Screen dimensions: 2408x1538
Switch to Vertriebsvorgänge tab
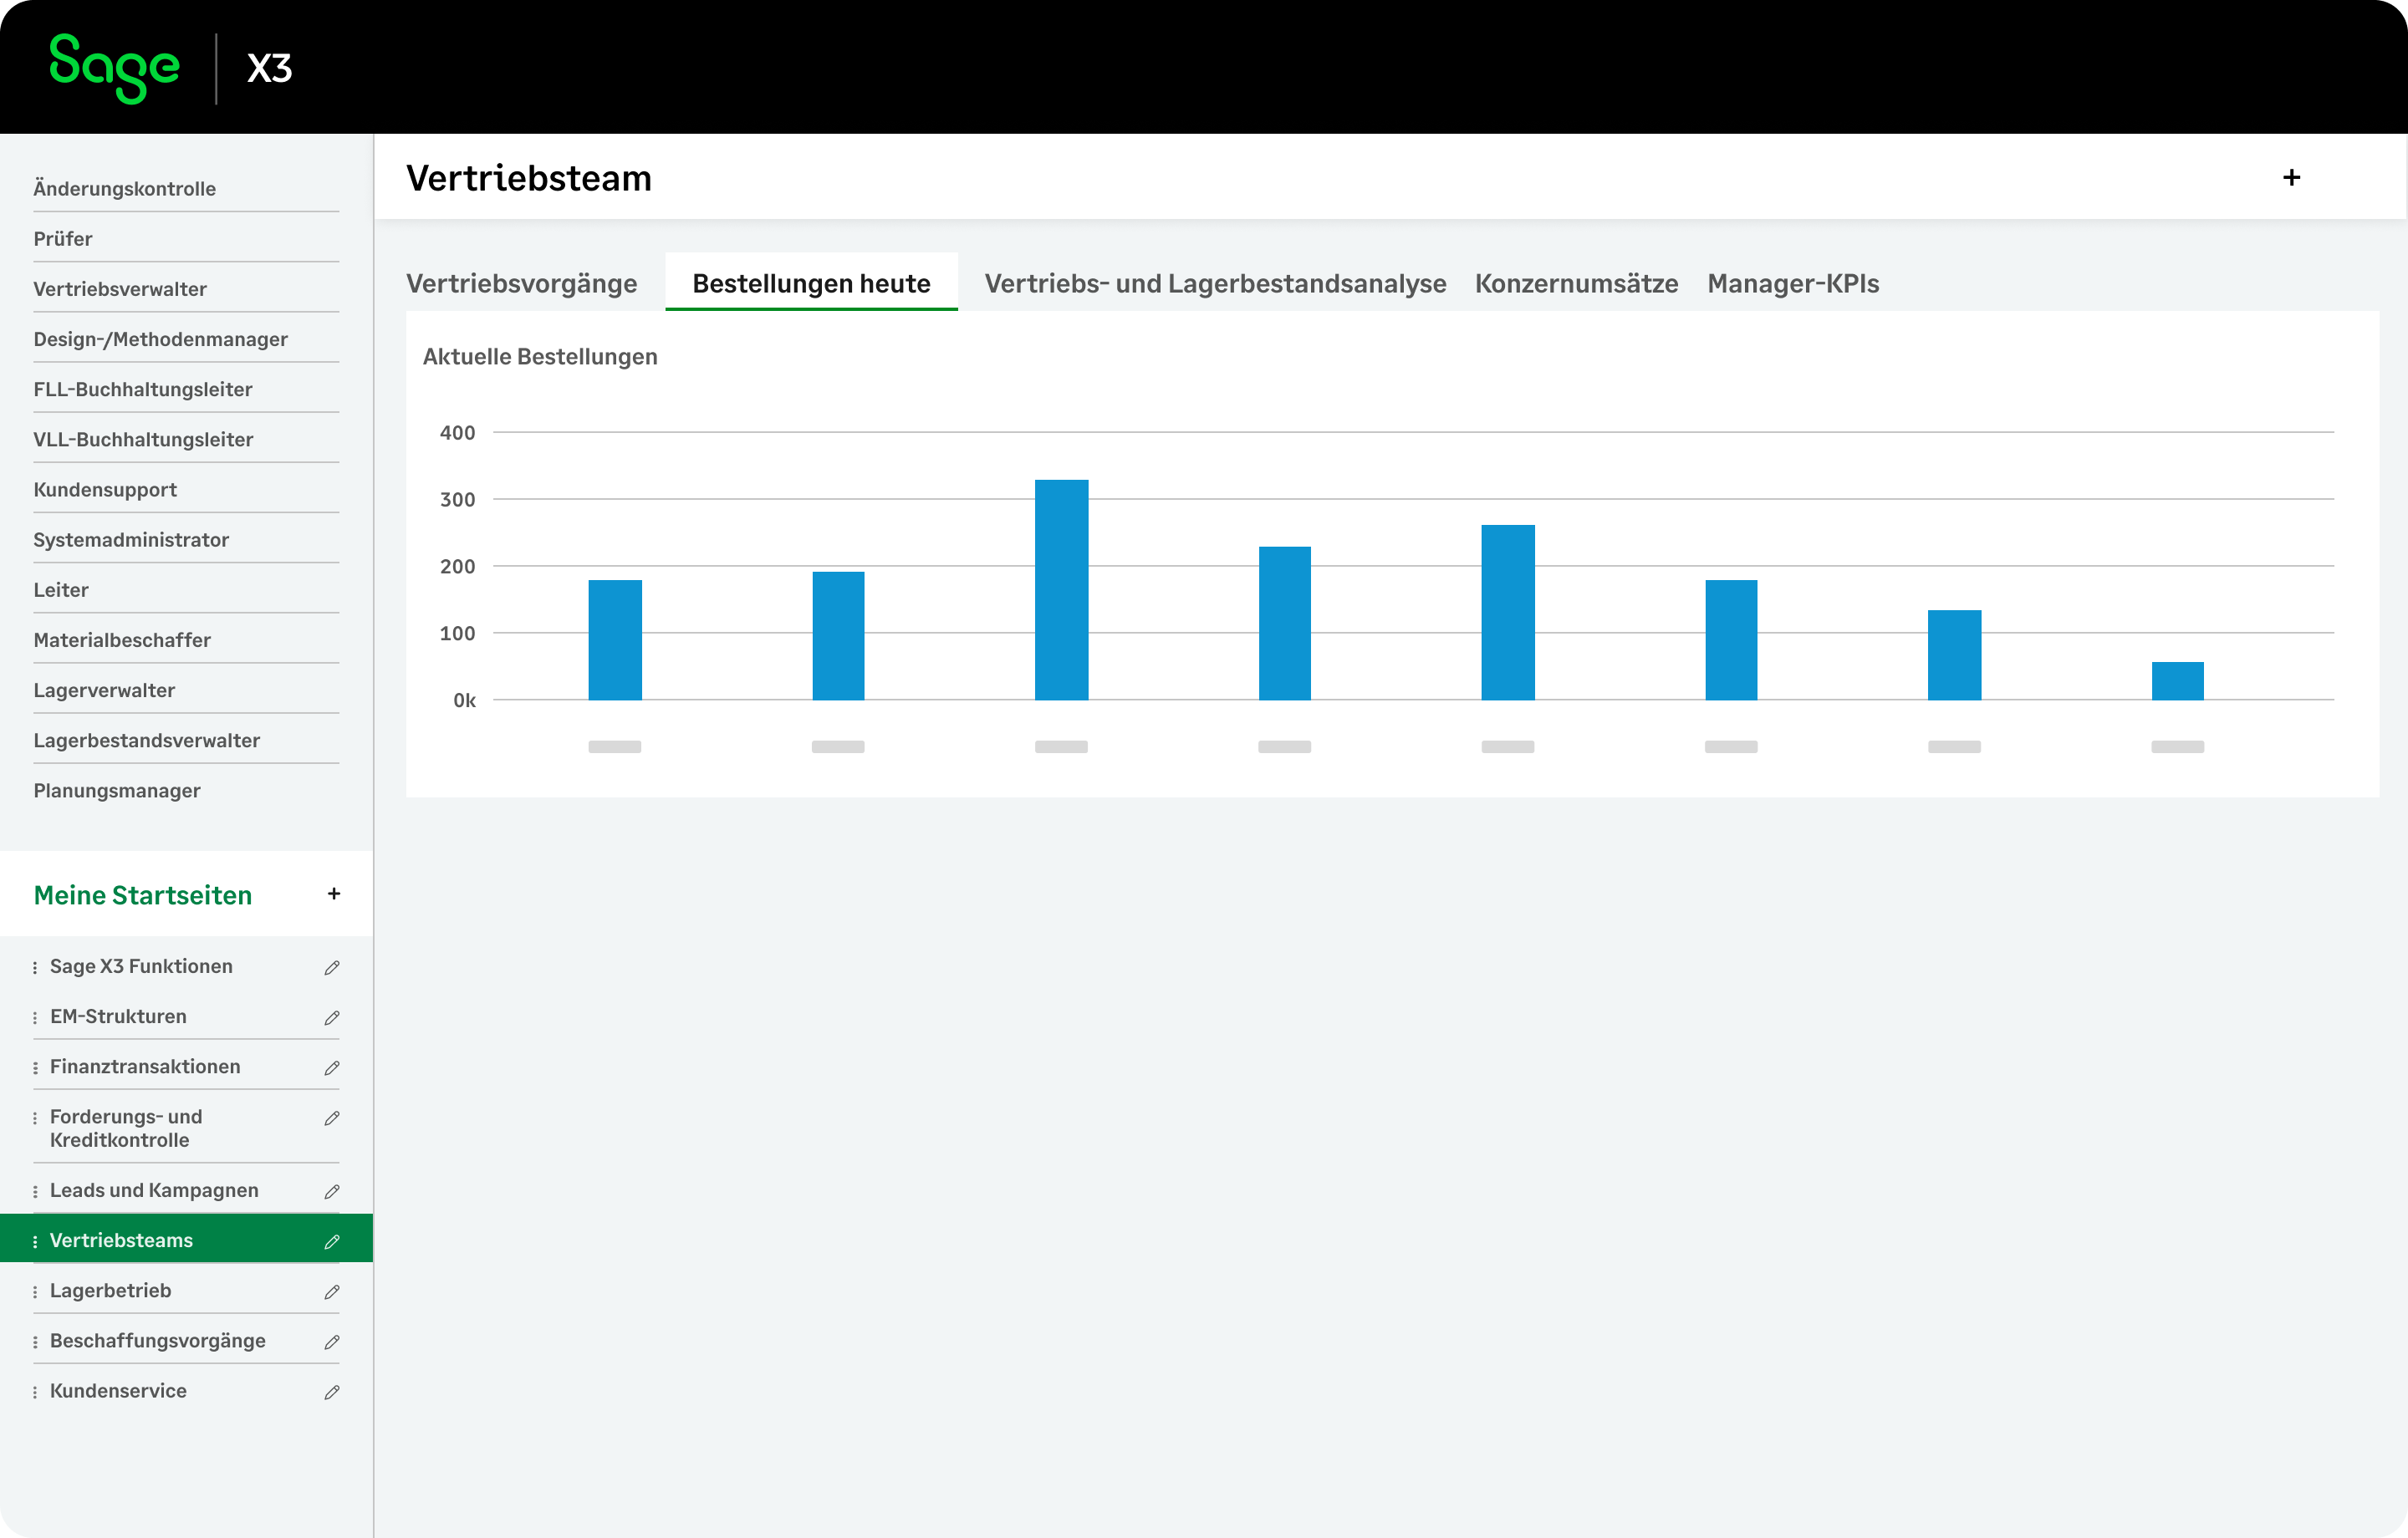pos(521,283)
